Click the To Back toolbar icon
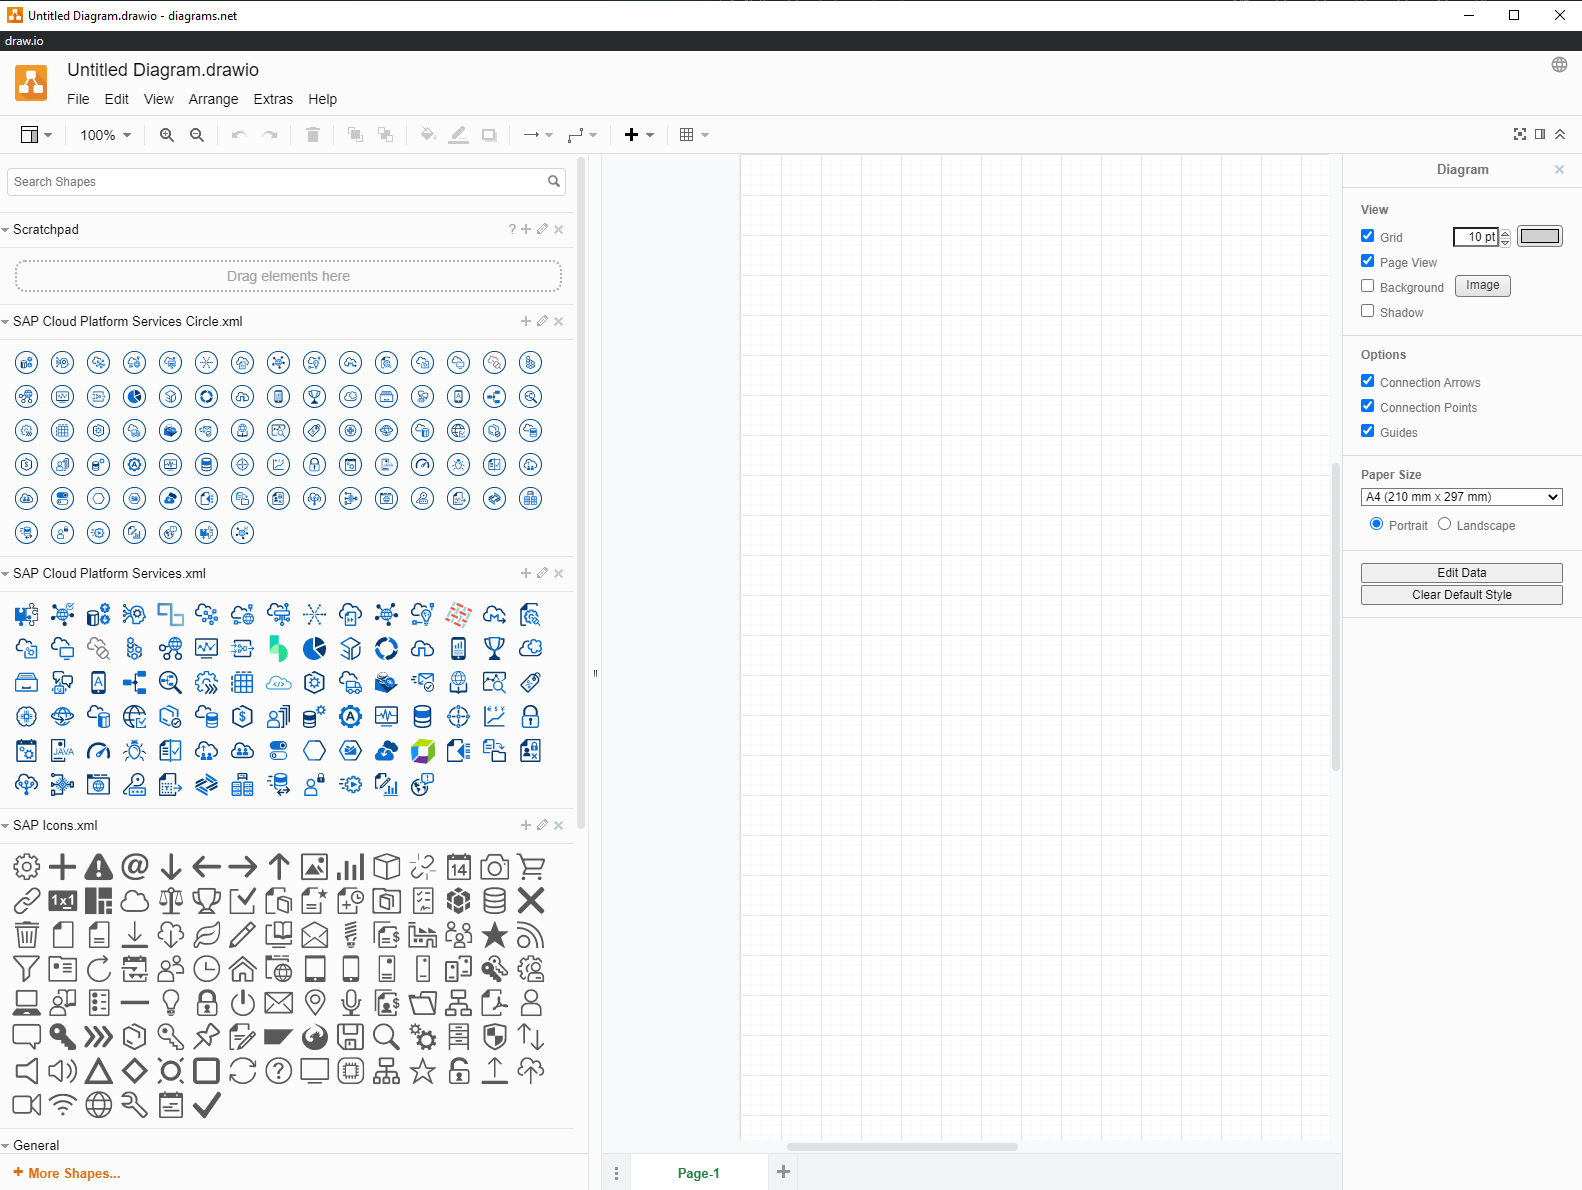This screenshot has width=1582, height=1190. pos(385,135)
